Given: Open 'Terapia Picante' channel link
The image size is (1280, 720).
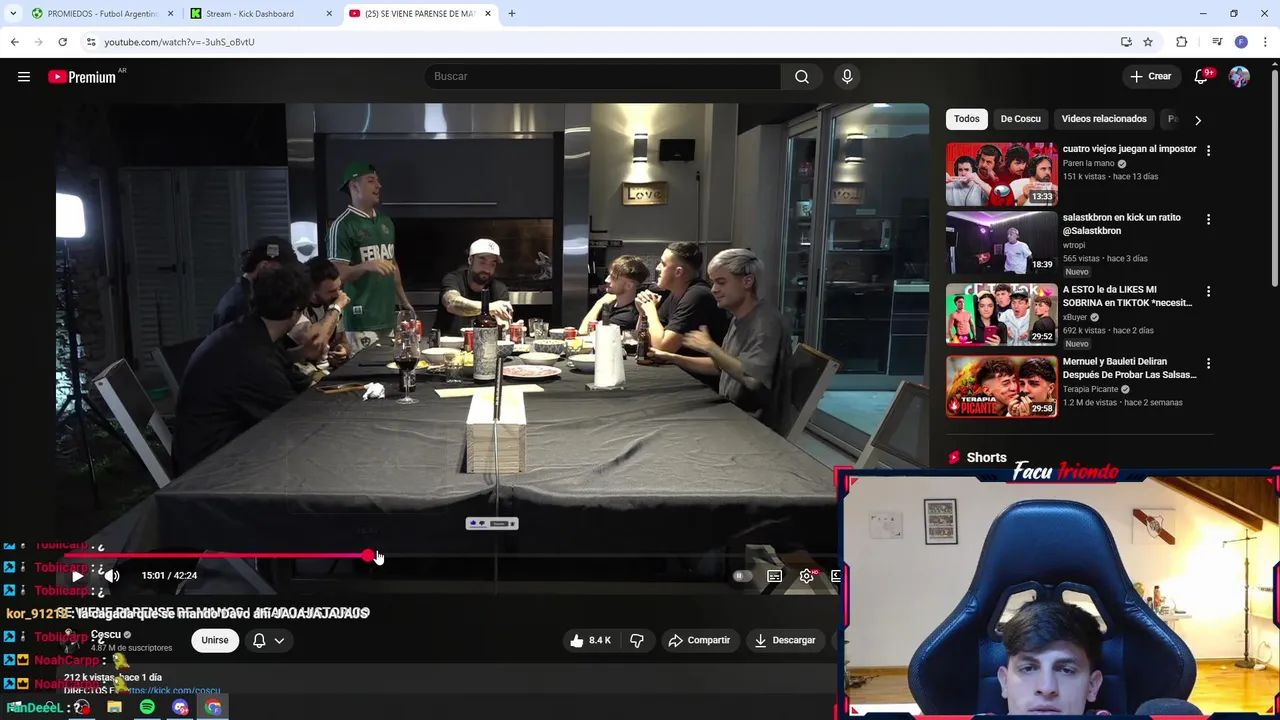Looking at the screenshot, I should click(x=1088, y=389).
